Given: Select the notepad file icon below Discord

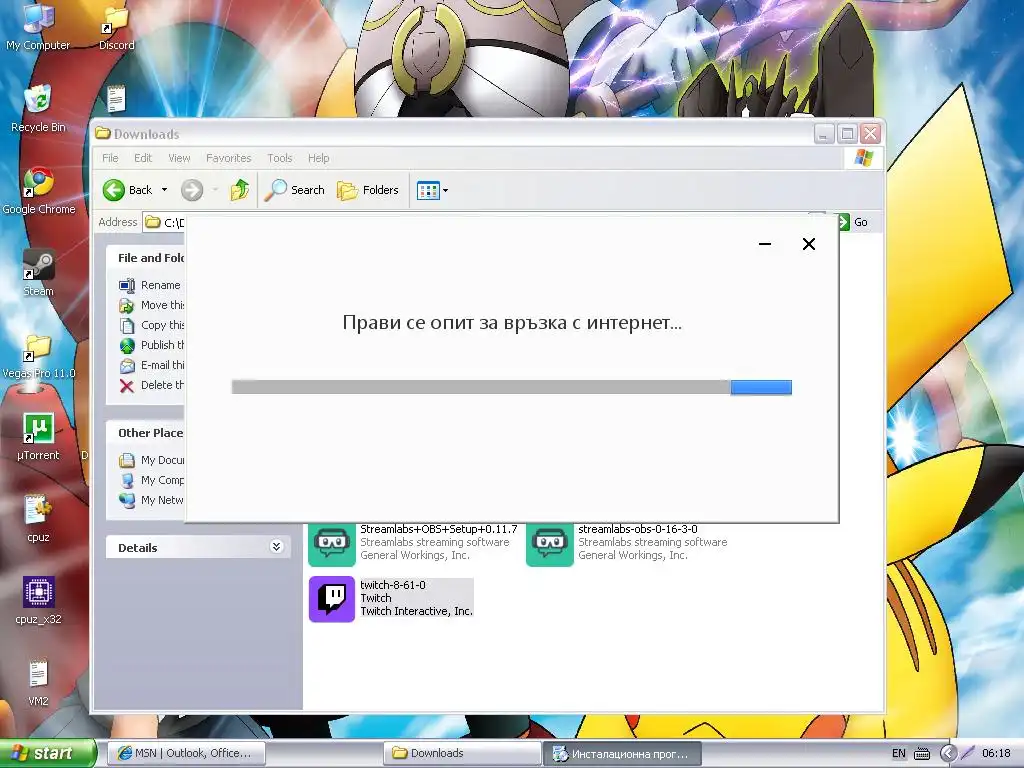Looking at the screenshot, I should [x=116, y=99].
